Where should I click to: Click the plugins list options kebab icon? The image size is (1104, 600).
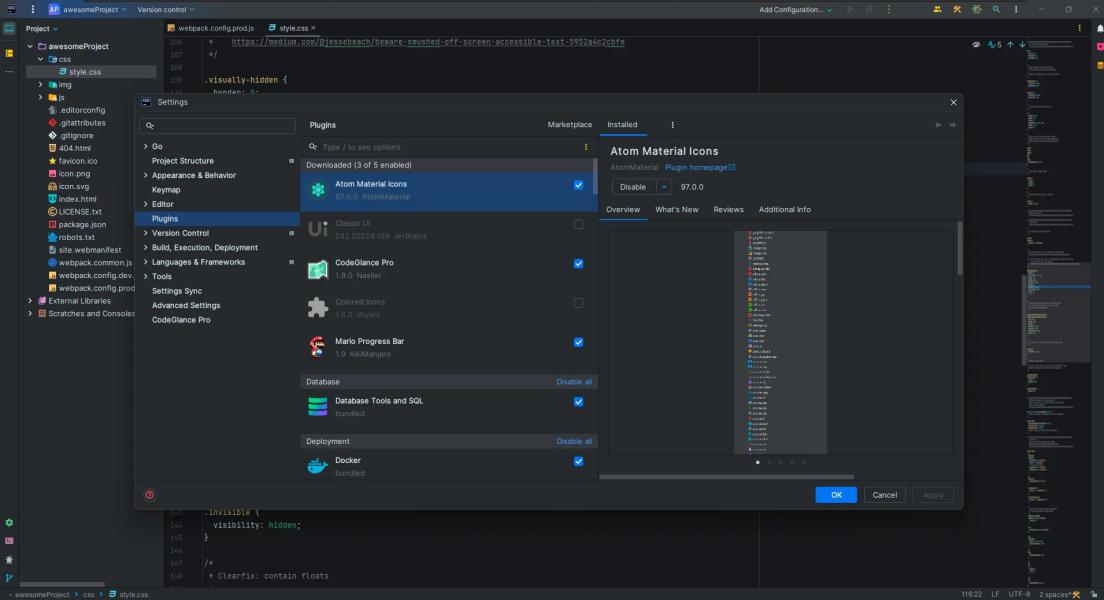pyautogui.click(x=586, y=147)
